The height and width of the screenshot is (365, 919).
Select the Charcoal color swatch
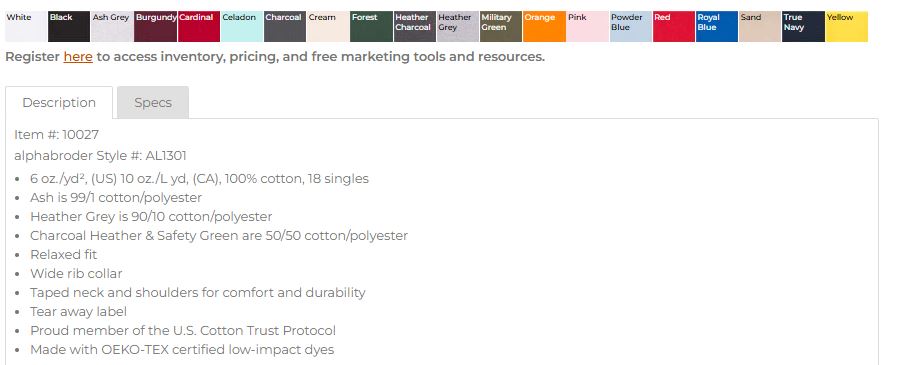click(x=285, y=26)
